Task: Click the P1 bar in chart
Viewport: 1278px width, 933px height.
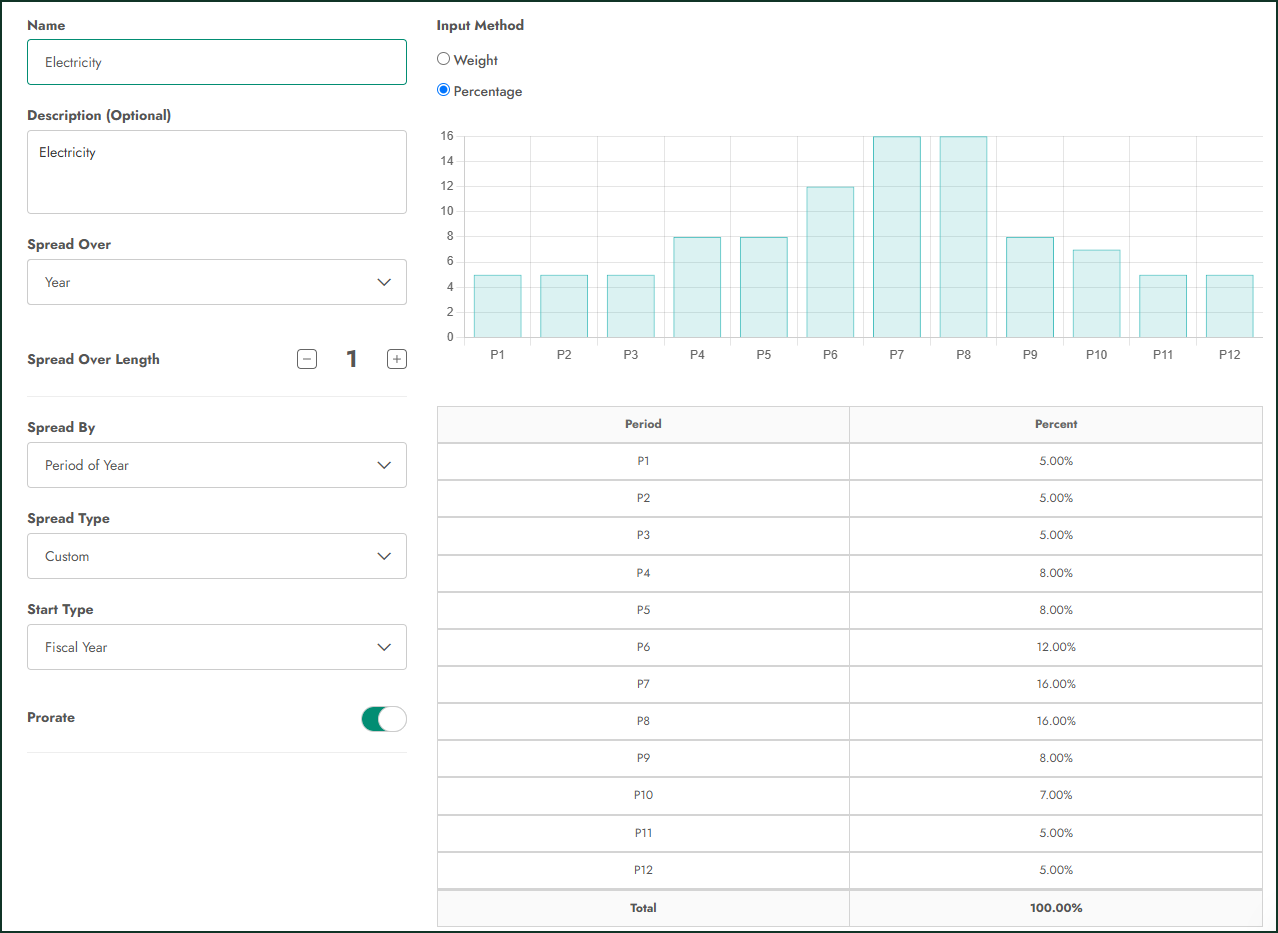Action: tap(497, 306)
